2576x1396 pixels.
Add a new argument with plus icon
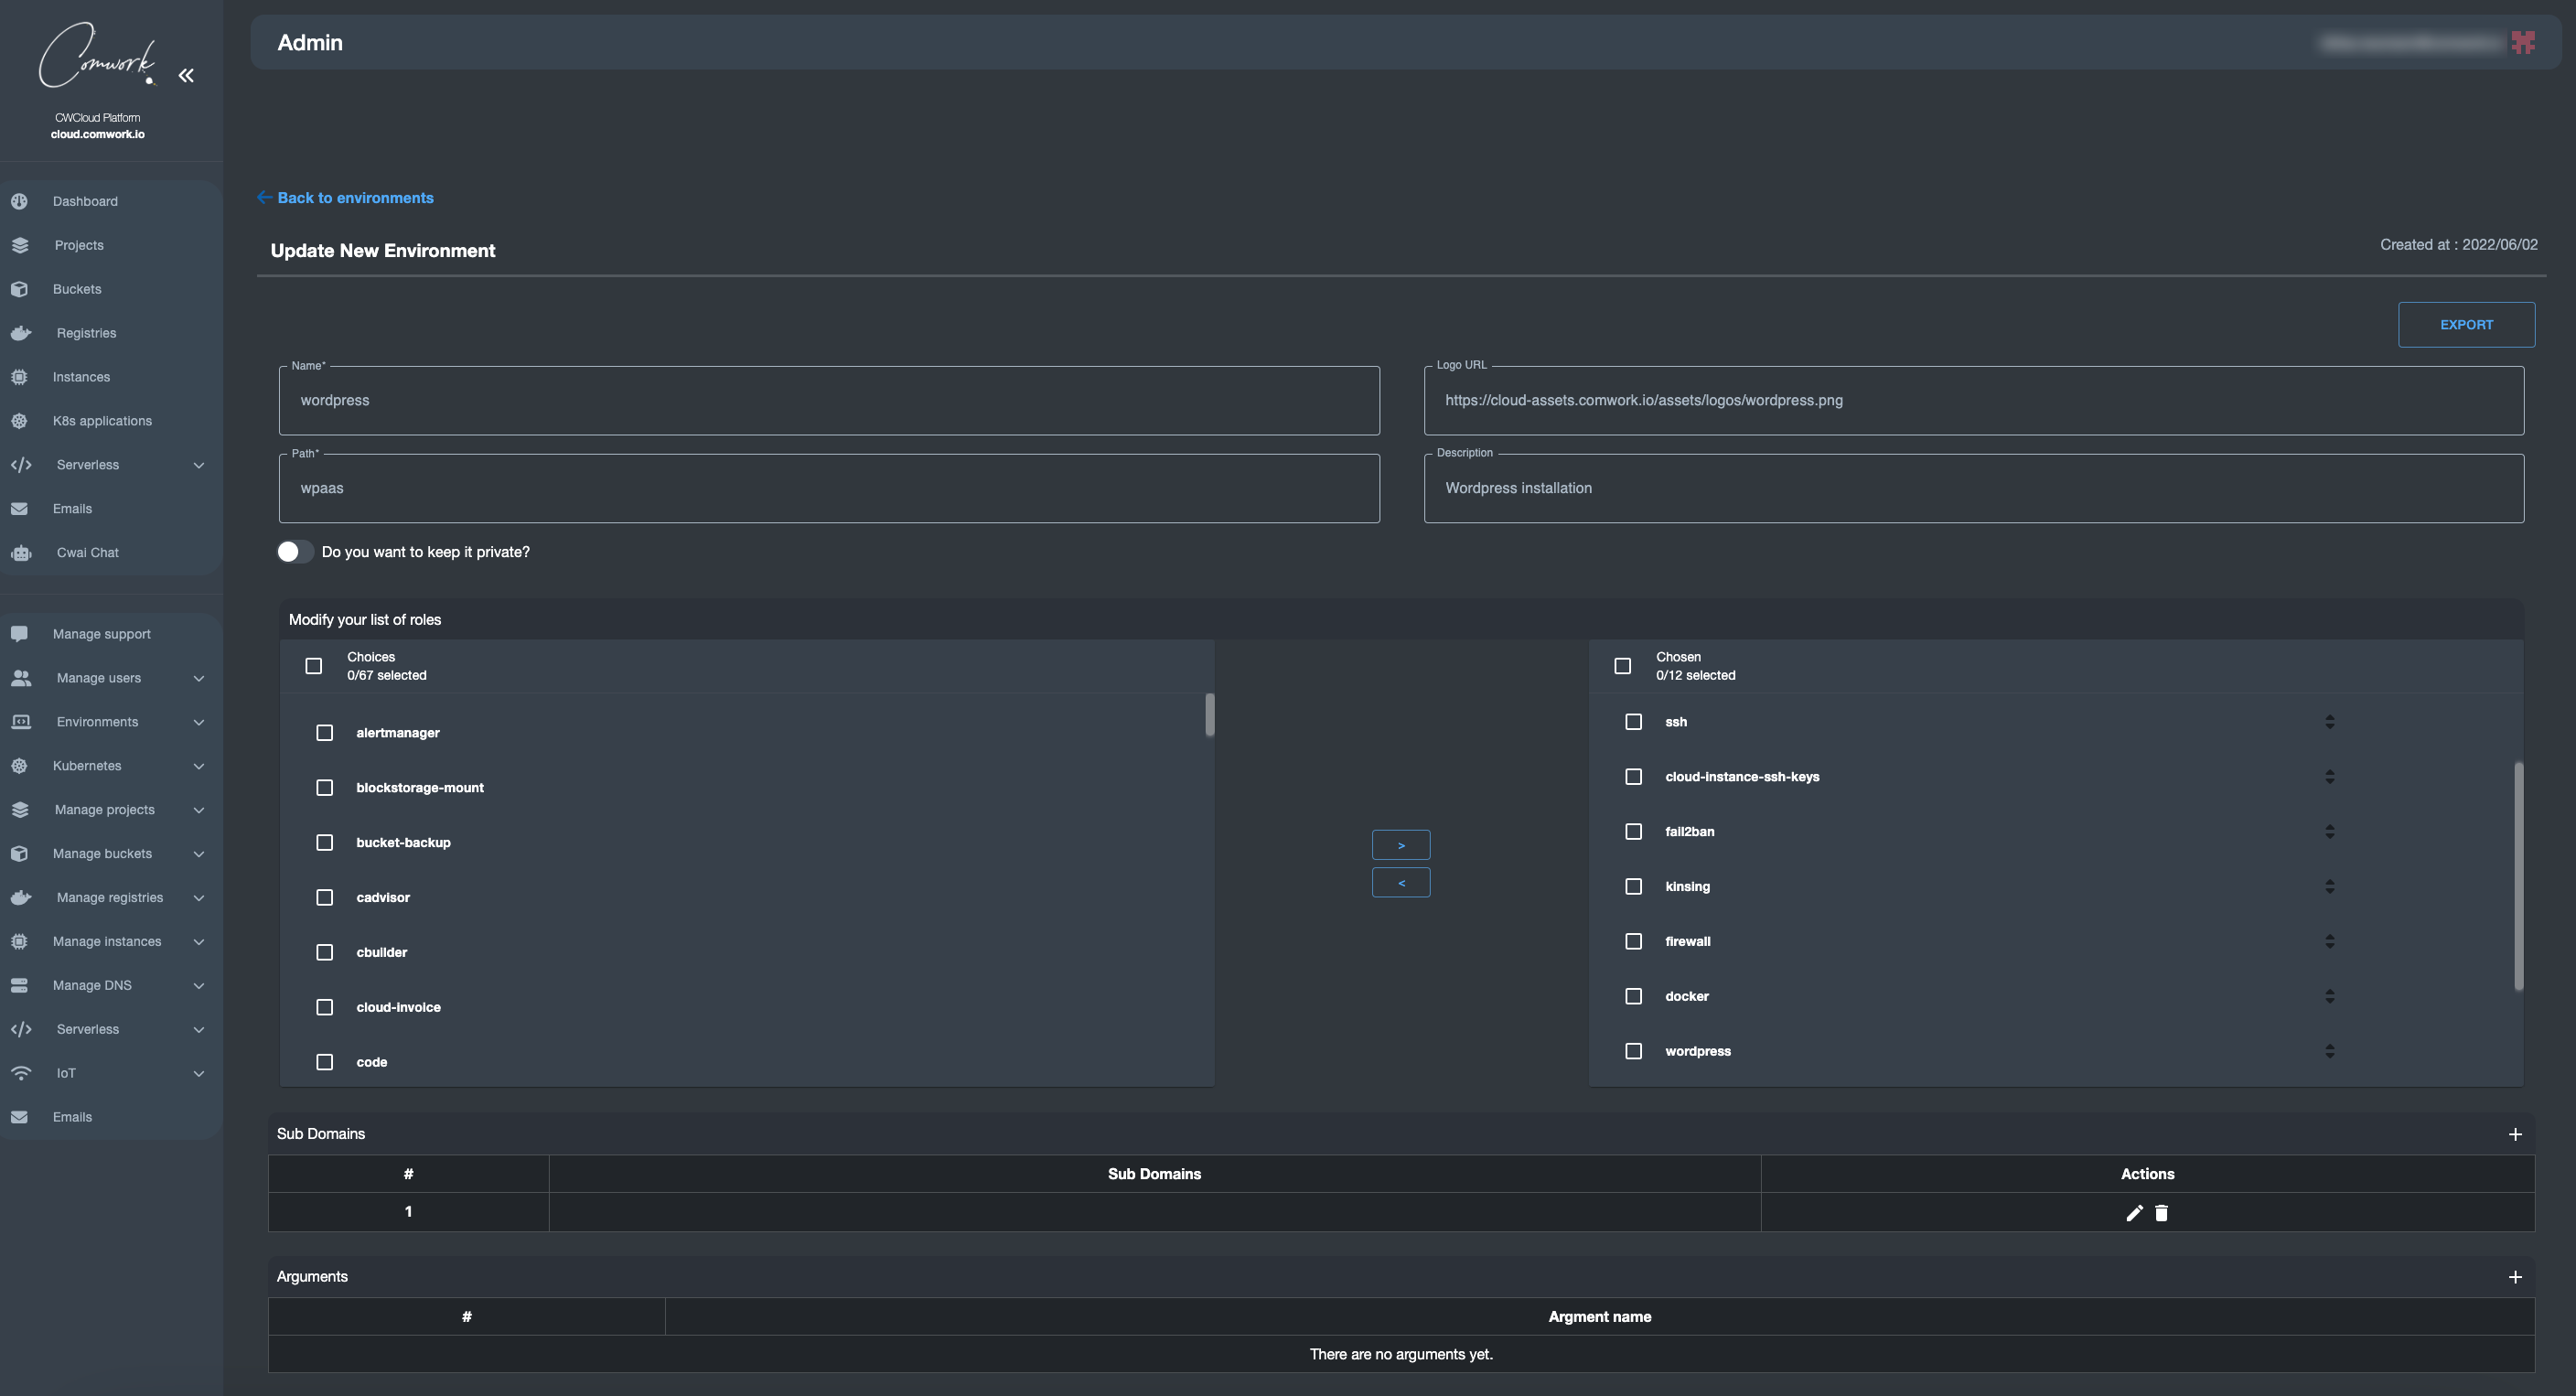pos(2515,1278)
